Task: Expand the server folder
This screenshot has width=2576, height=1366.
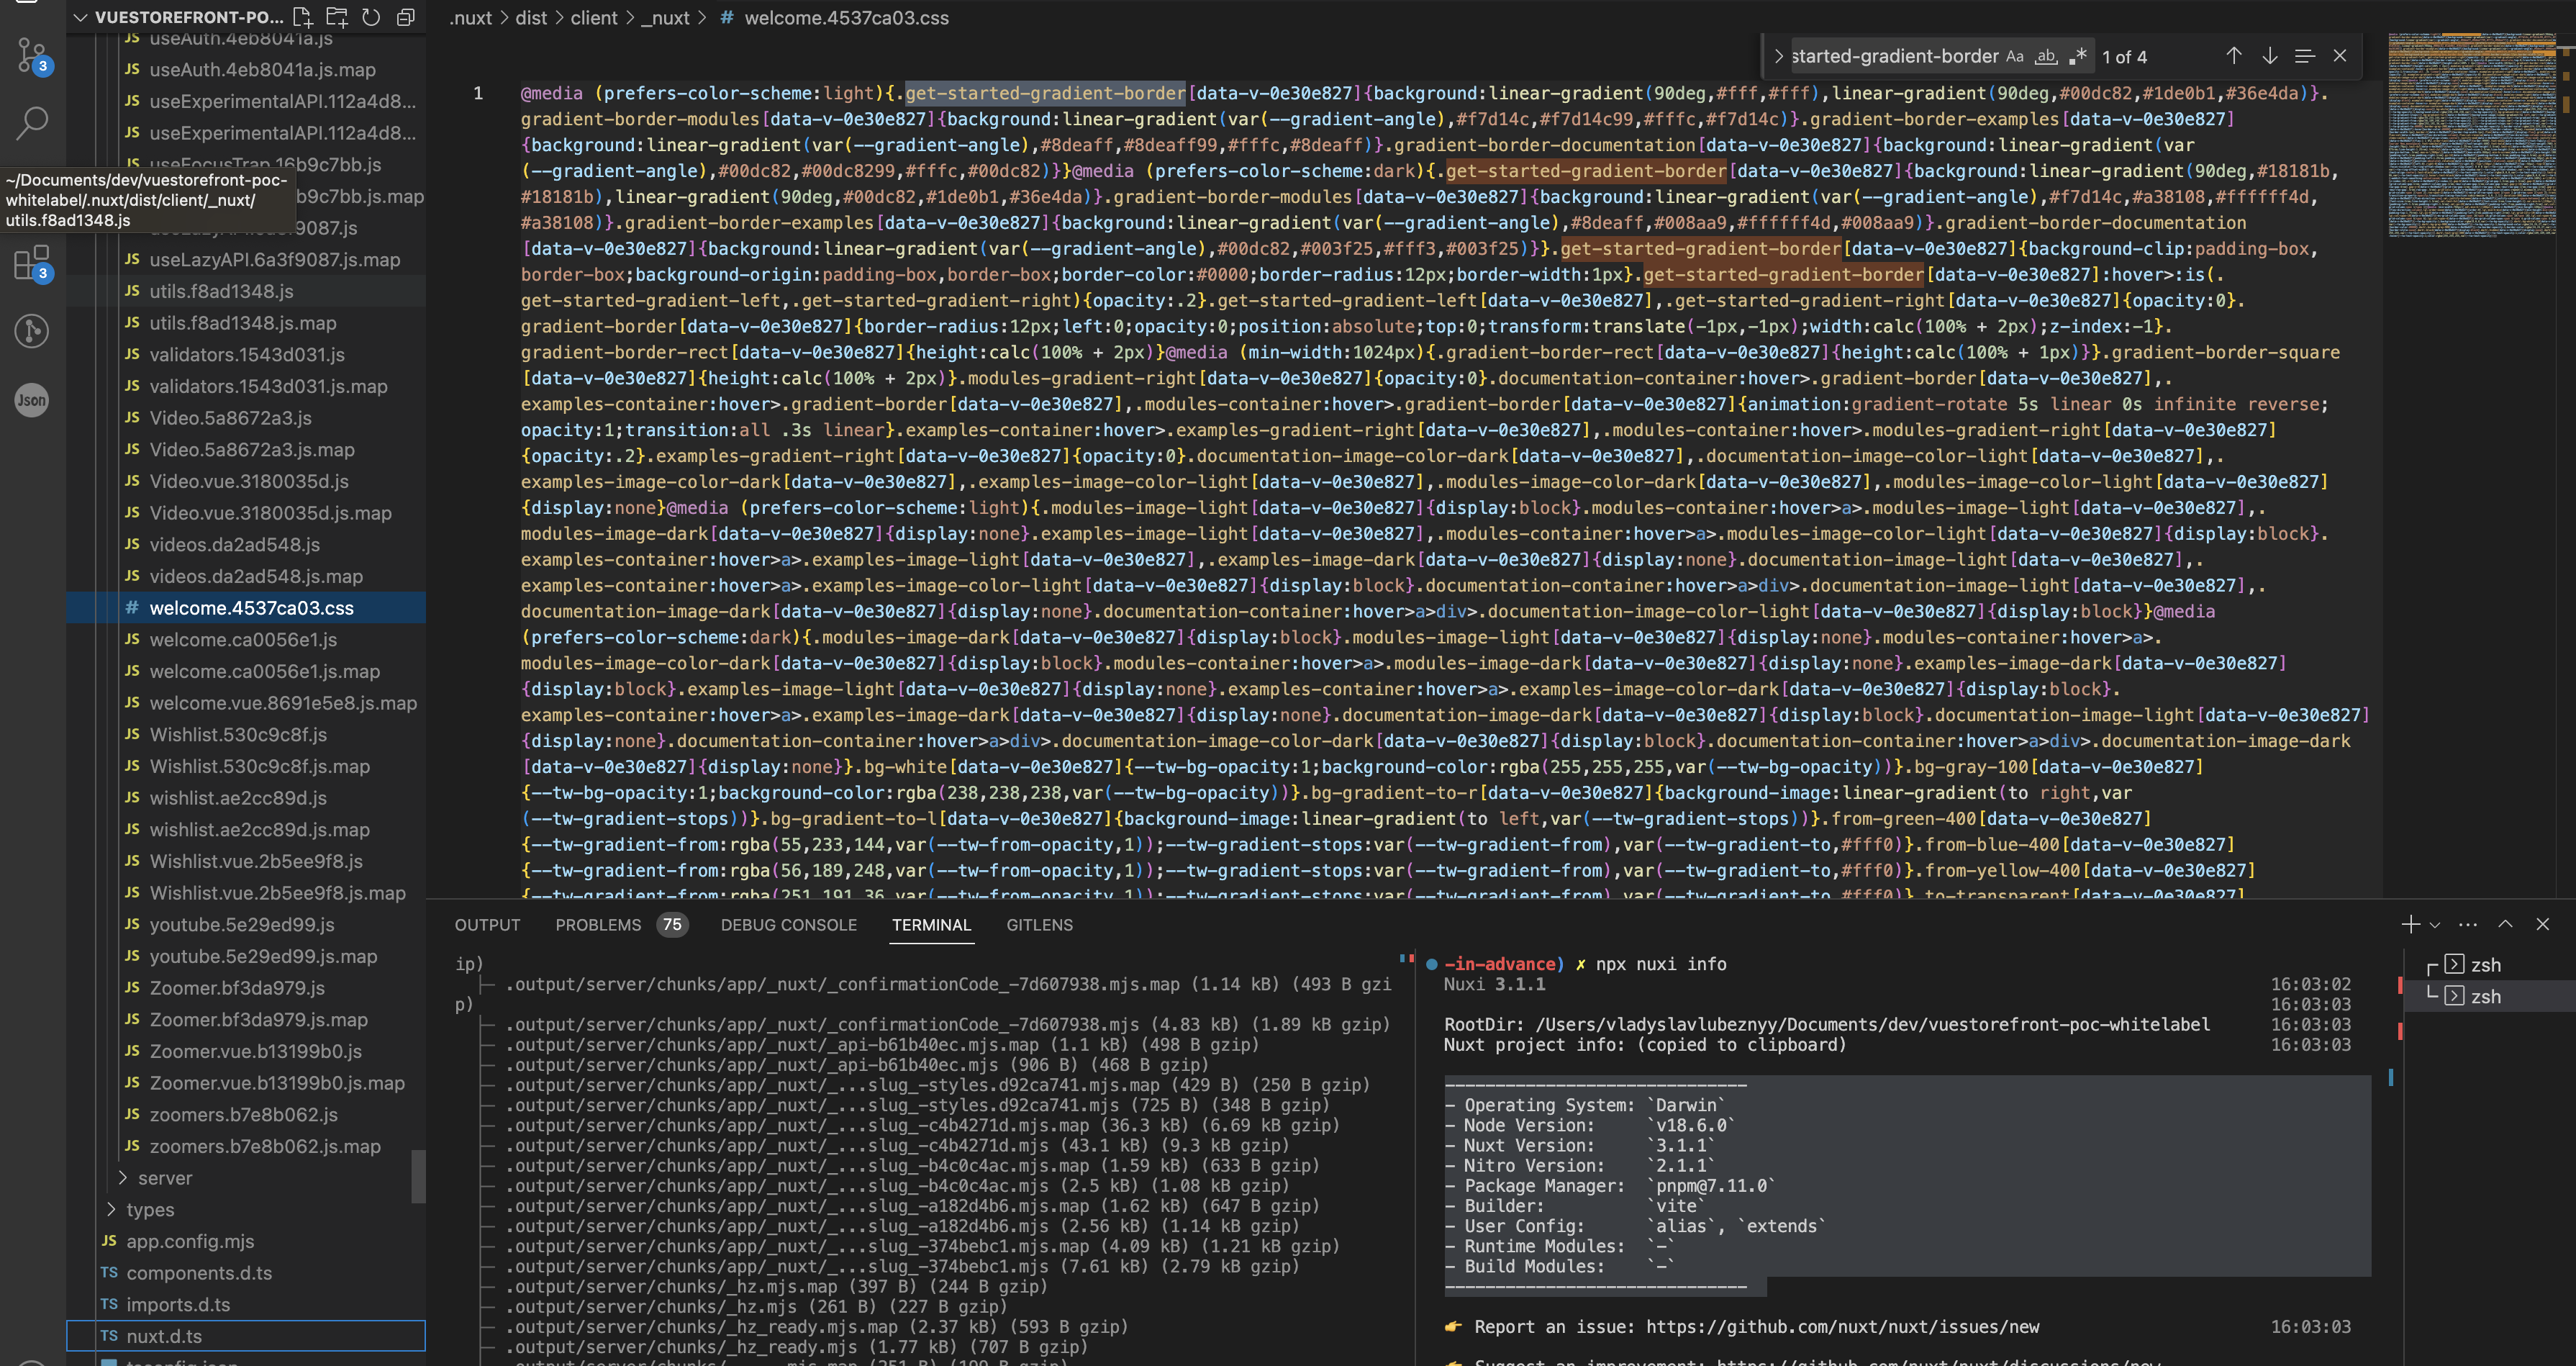Action: tap(165, 1178)
